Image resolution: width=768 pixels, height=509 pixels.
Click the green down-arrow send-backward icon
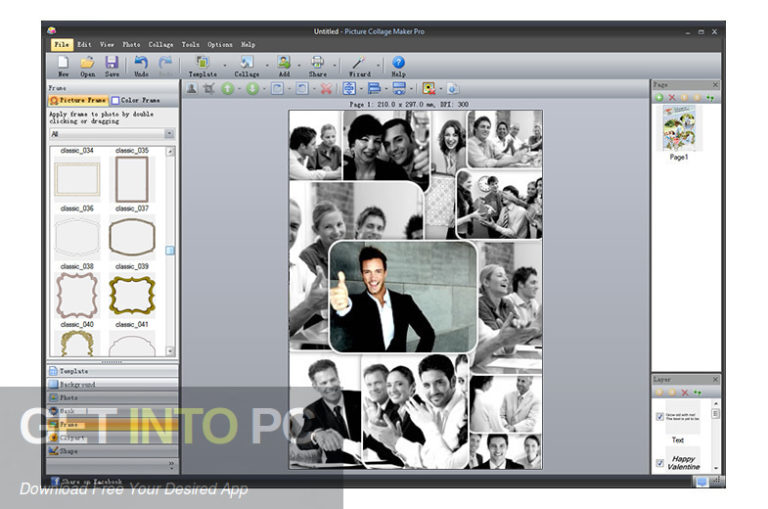252,89
